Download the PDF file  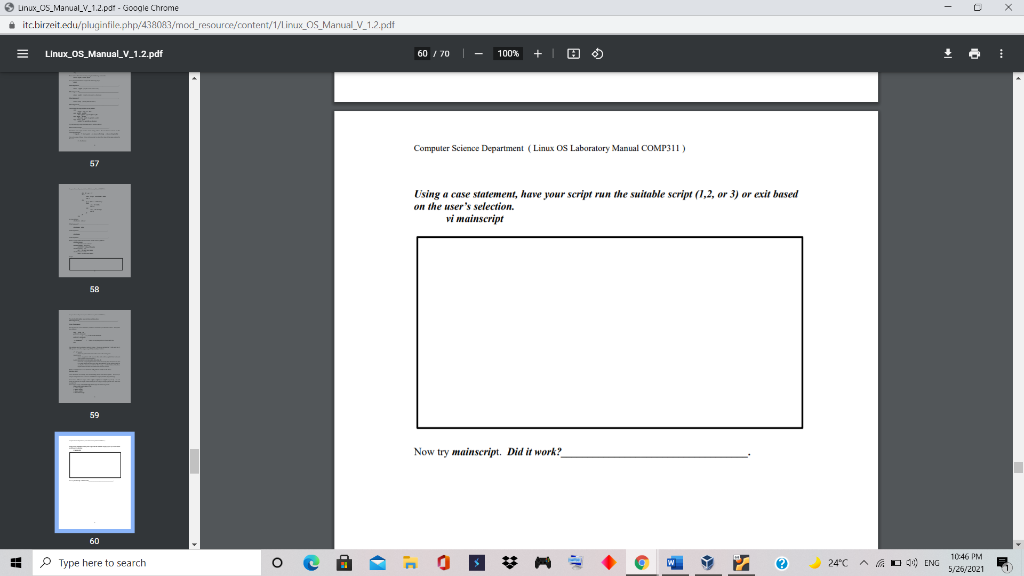948,54
